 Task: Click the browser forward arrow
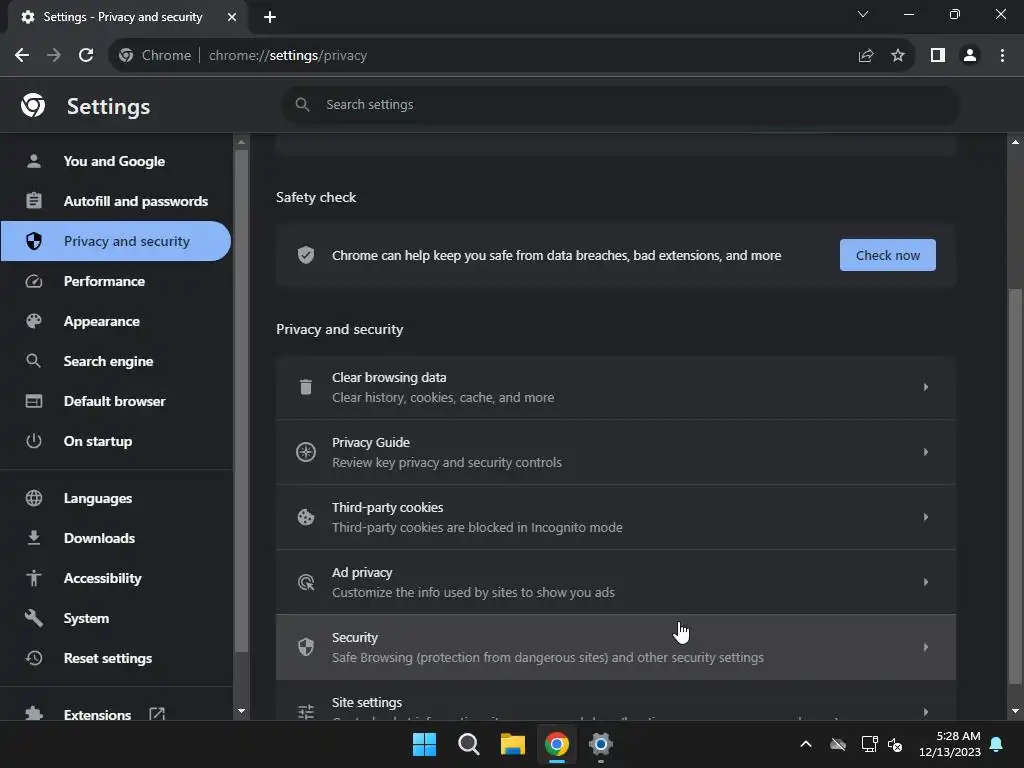point(54,56)
